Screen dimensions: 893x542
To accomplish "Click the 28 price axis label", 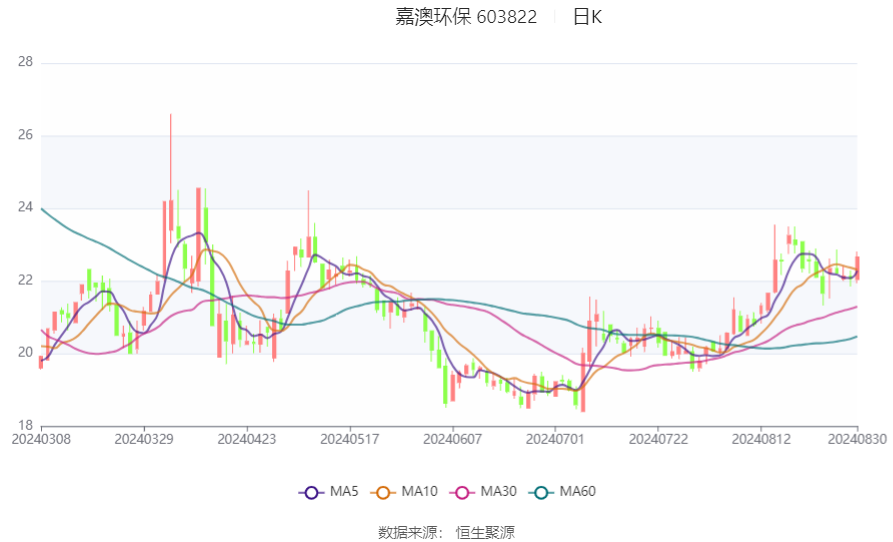I will coord(26,62).
